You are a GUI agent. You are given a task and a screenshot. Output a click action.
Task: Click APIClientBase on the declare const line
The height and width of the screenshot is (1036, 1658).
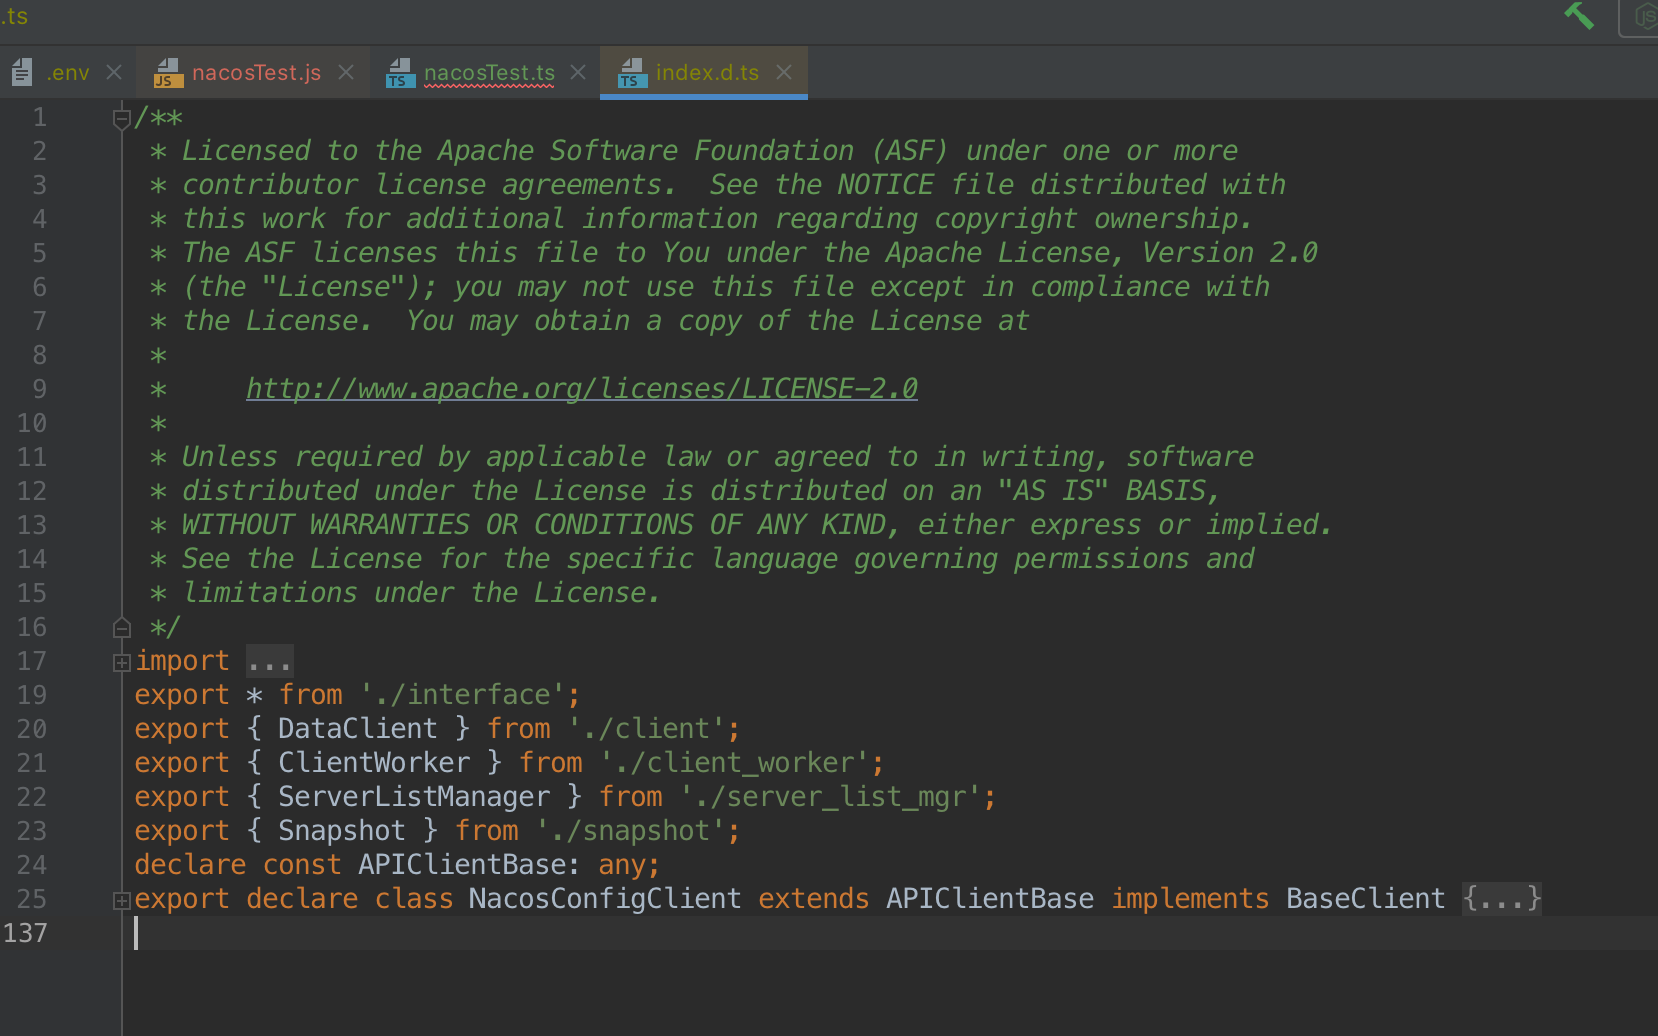(x=462, y=865)
